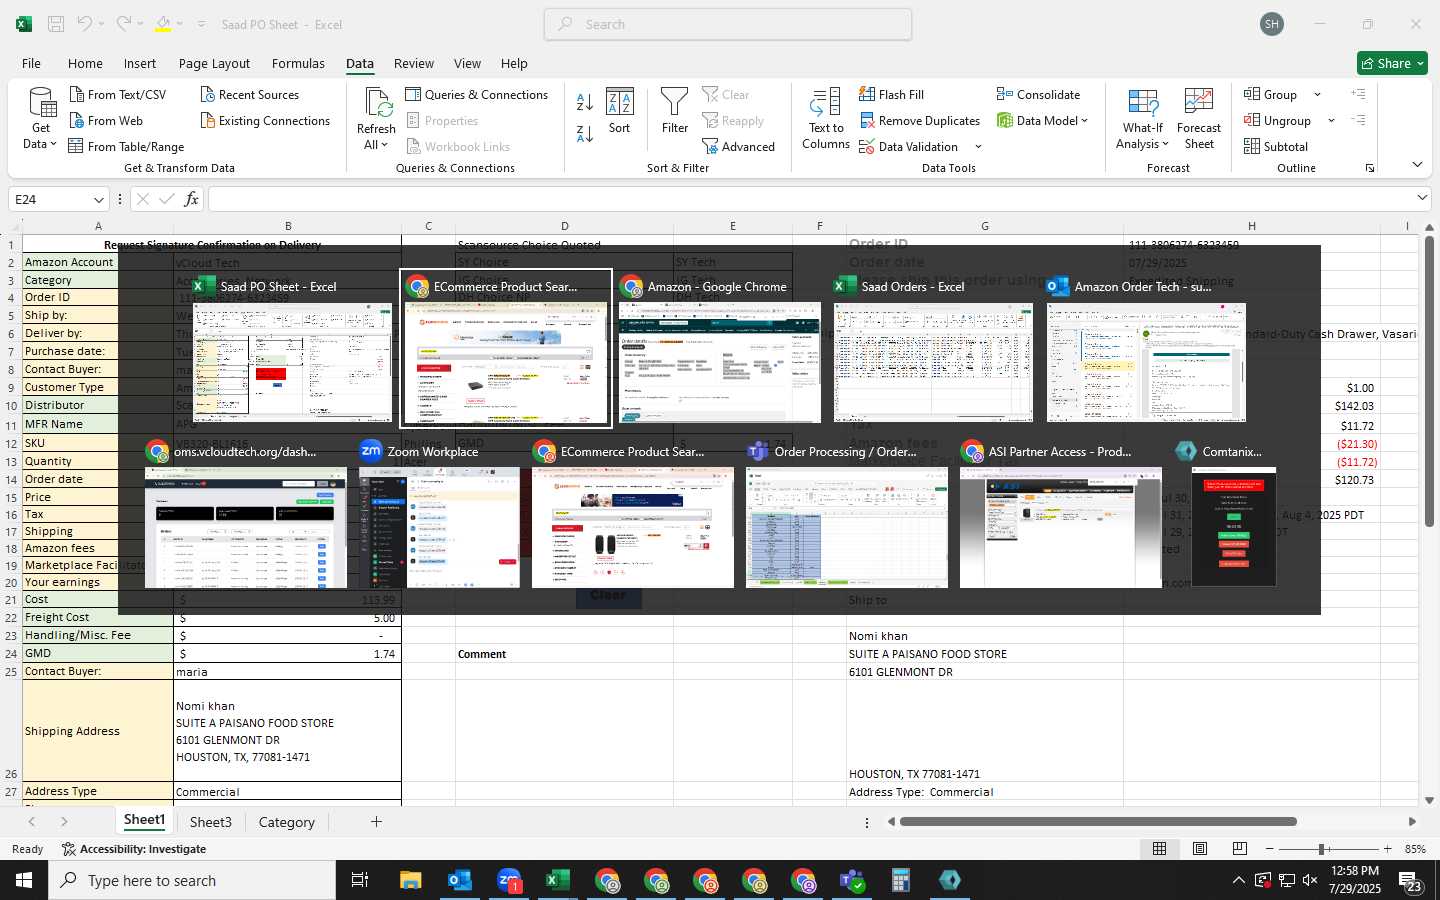Switch to the Formulas tab
The image size is (1440, 900).
[x=298, y=63]
